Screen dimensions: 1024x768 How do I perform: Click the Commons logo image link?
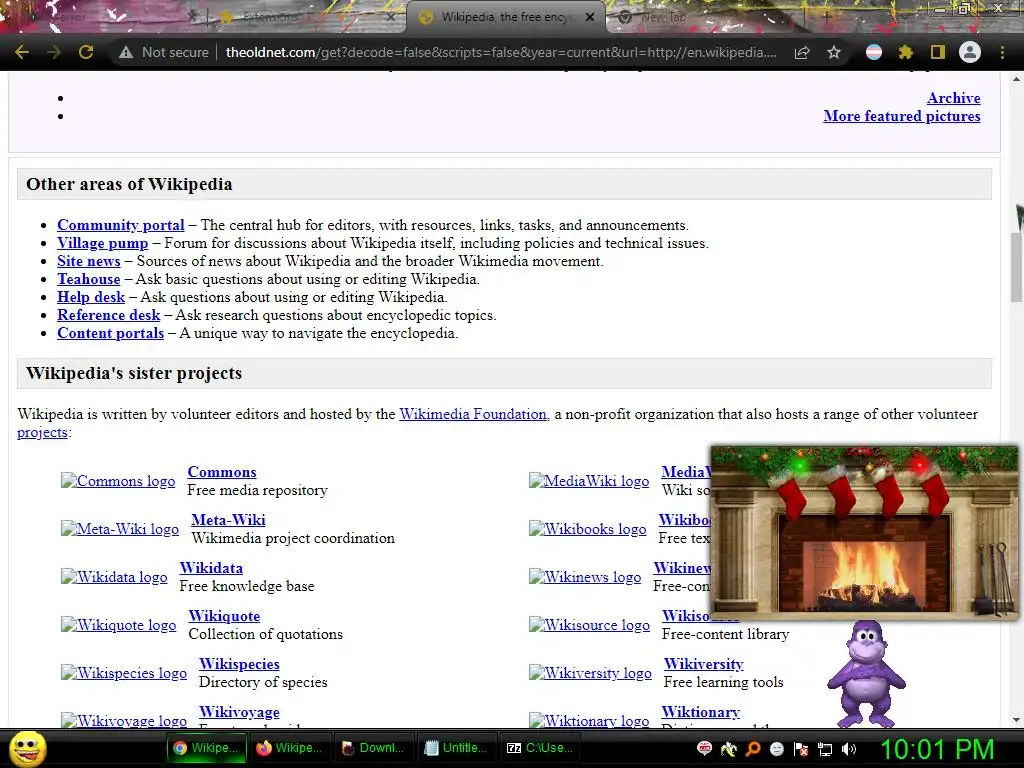click(118, 481)
